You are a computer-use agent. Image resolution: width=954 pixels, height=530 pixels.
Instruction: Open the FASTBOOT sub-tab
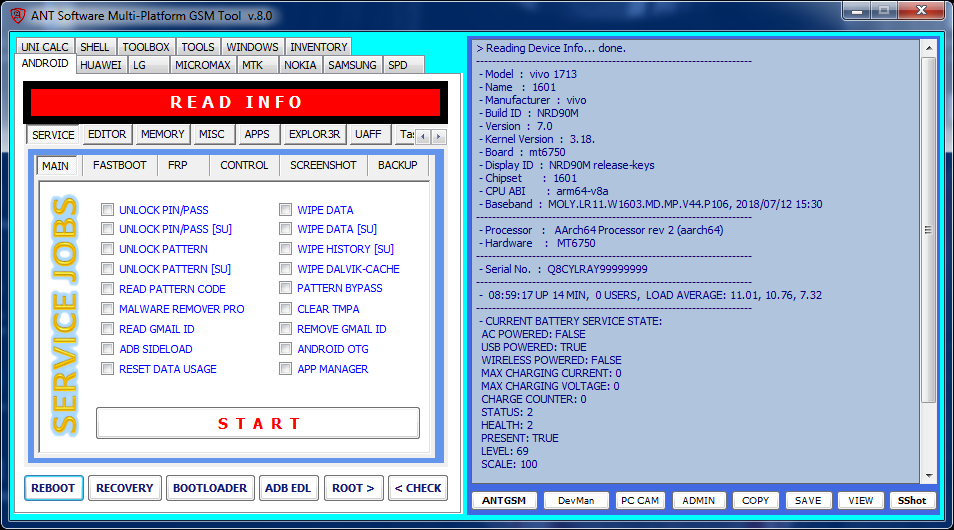119,166
